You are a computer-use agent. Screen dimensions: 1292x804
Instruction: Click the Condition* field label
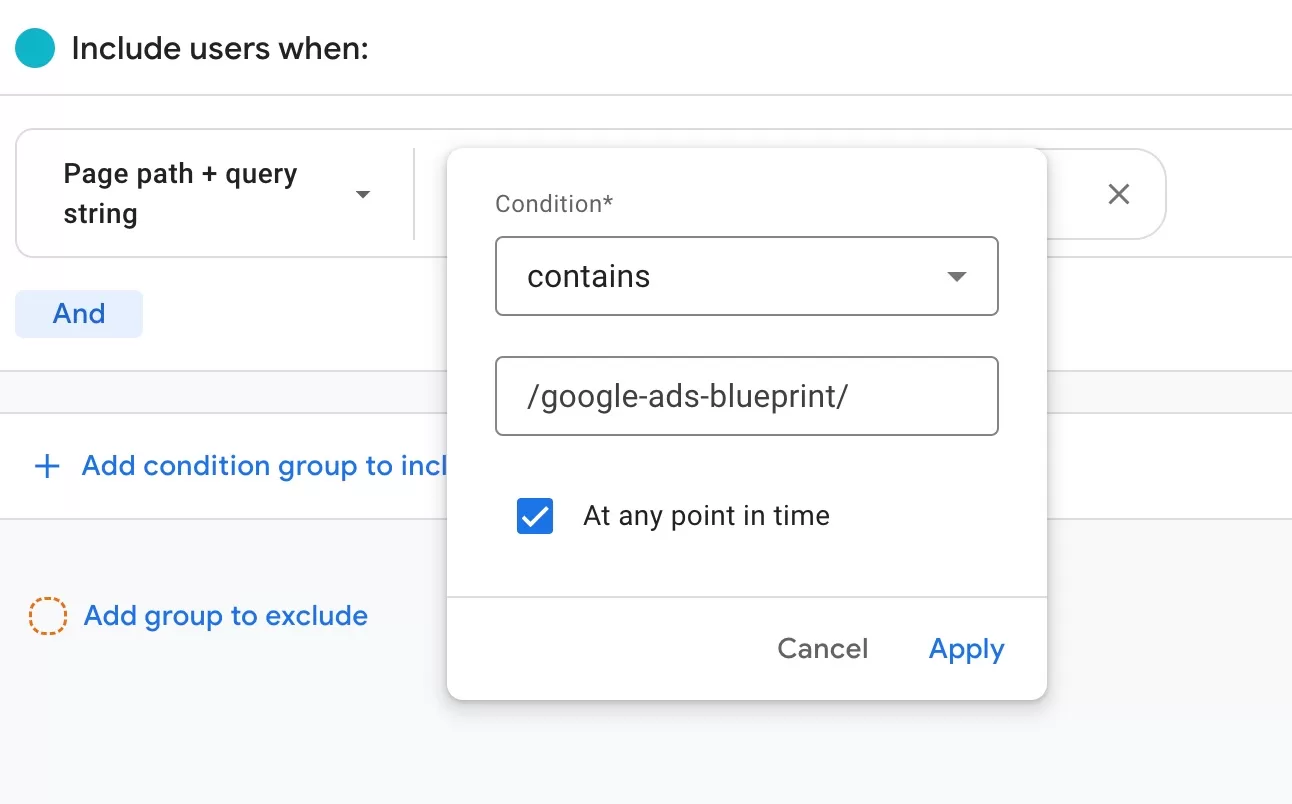pyautogui.click(x=554, y=204)
